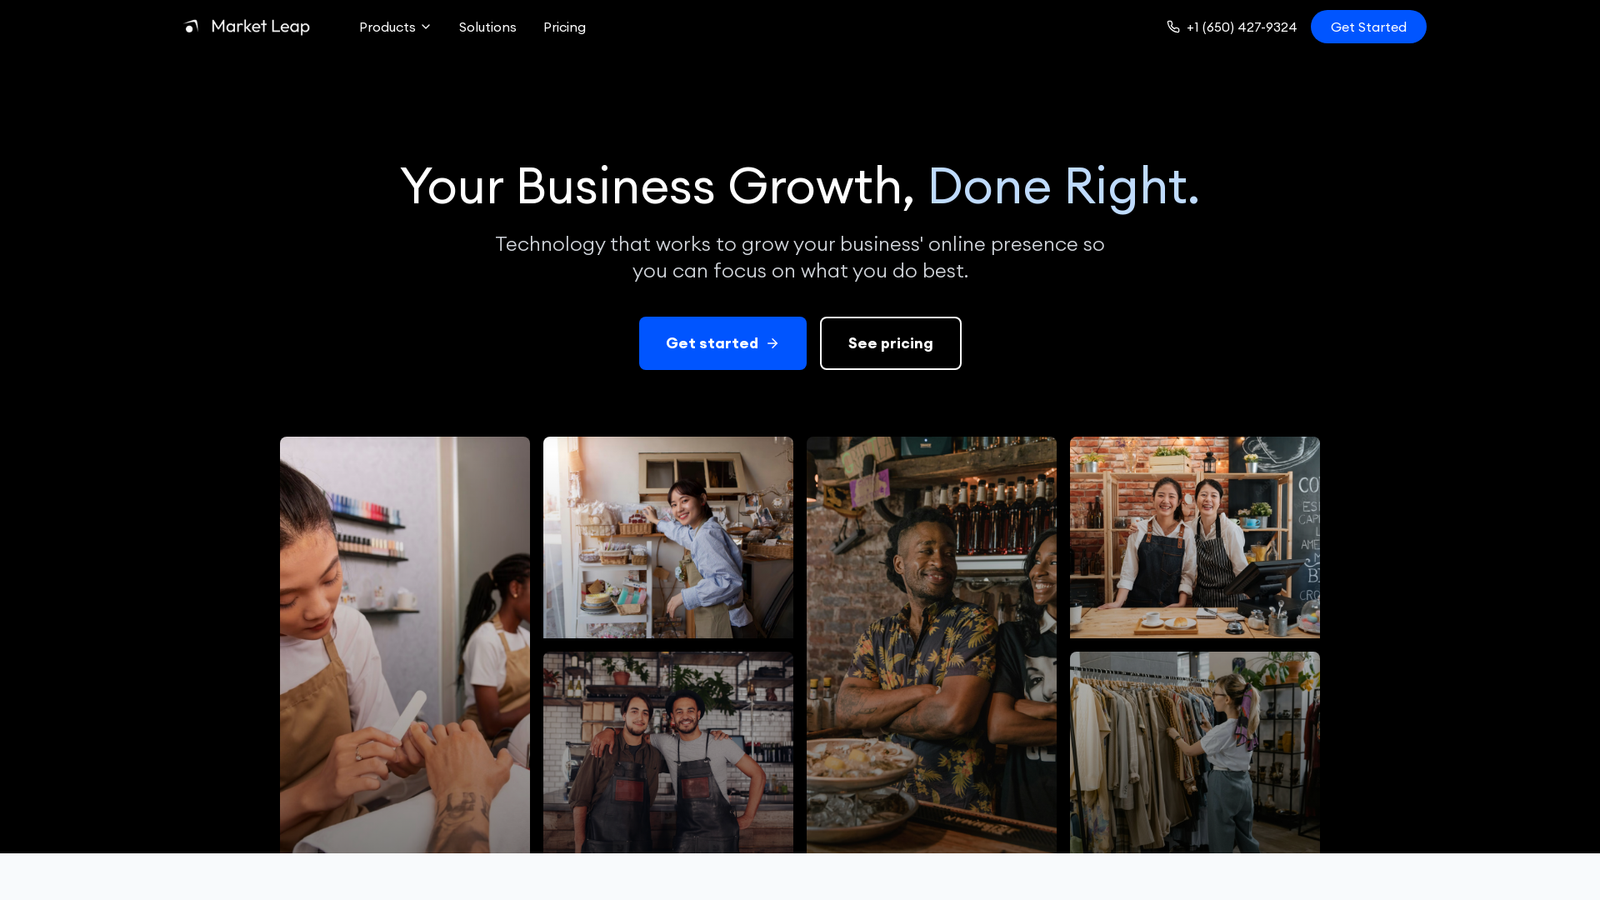Open the cafe counter two women photo
Image resolution: width=1600 pixels, height=900 pixels.
point(1195,538)
